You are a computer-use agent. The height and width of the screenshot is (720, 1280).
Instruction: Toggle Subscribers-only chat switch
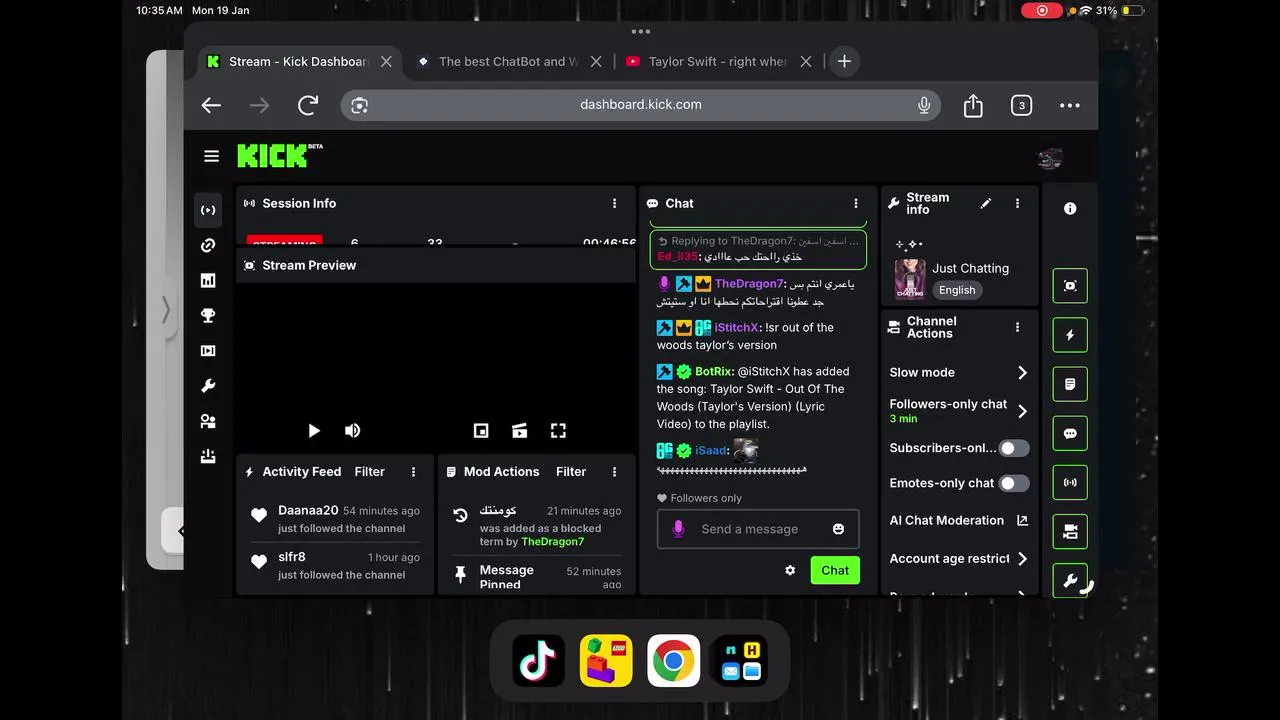(x=1014, y=448)
